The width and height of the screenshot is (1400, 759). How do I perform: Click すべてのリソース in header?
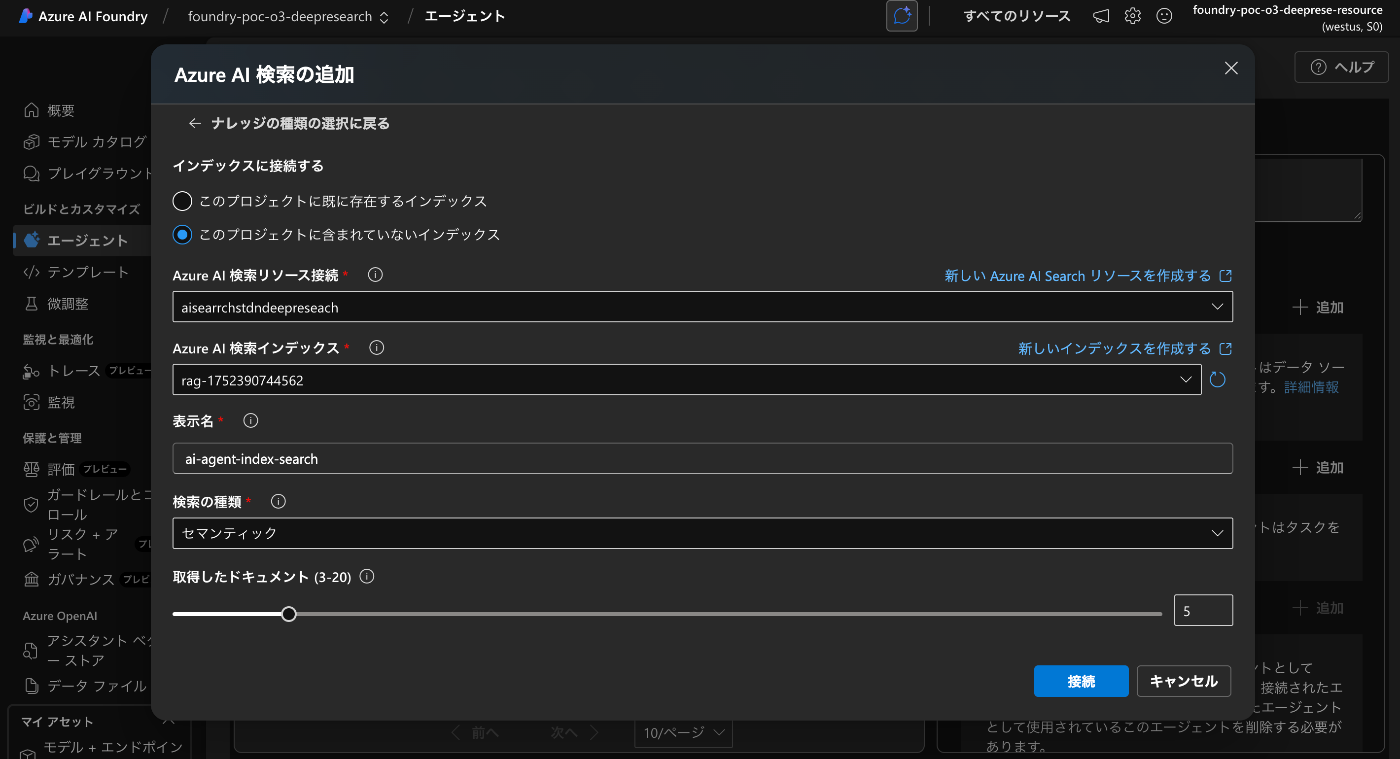(1017, 16)
